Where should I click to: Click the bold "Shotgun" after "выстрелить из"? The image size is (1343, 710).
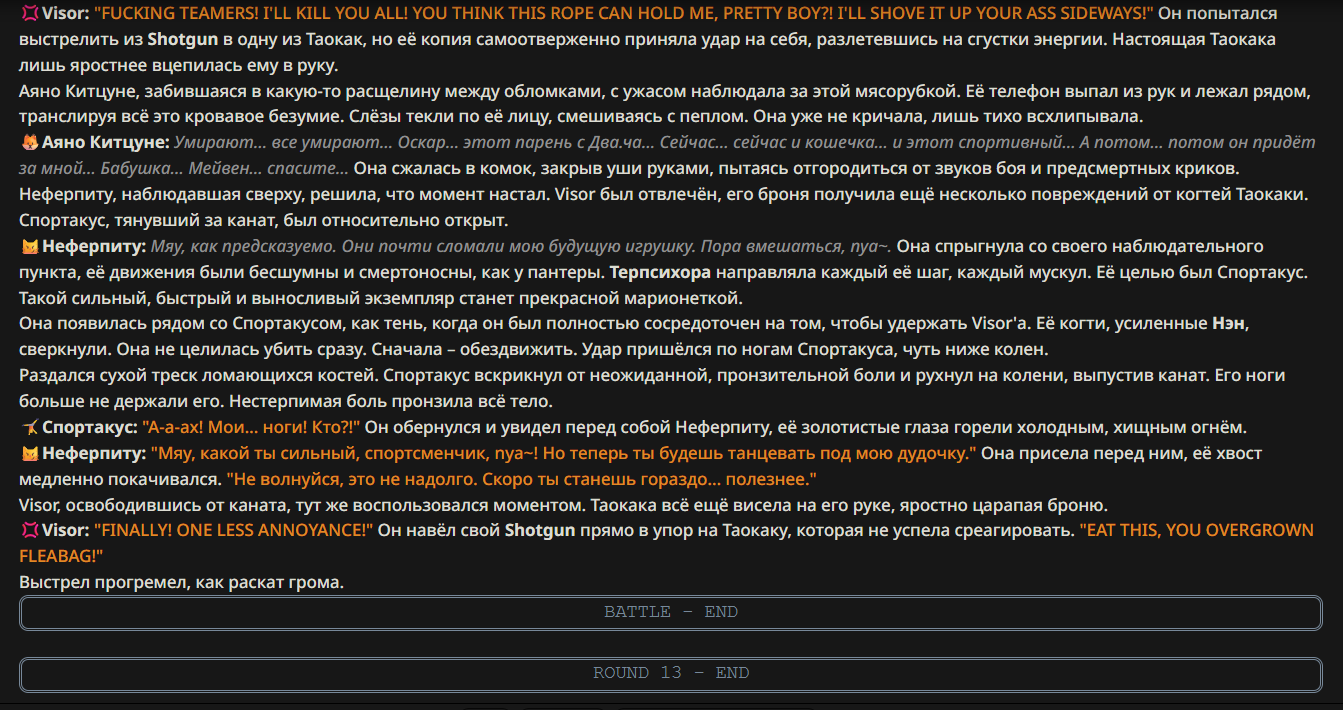pos(183,41)
